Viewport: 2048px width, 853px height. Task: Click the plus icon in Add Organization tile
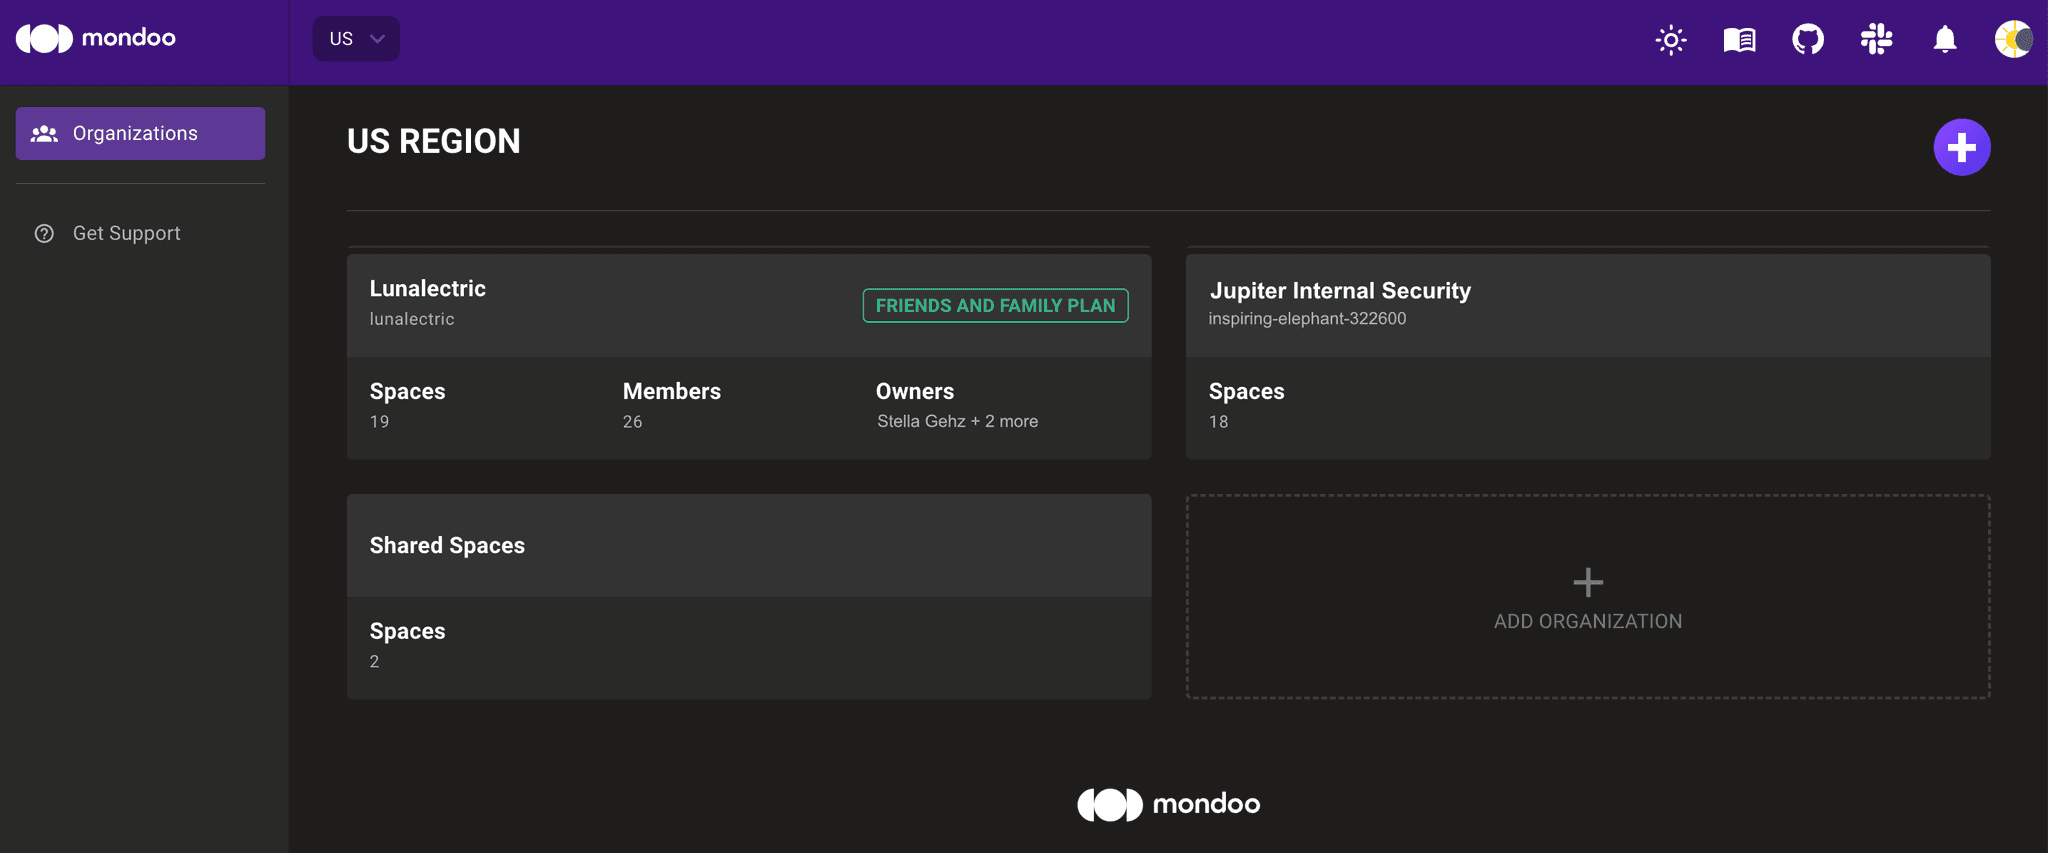(1588, 582)
